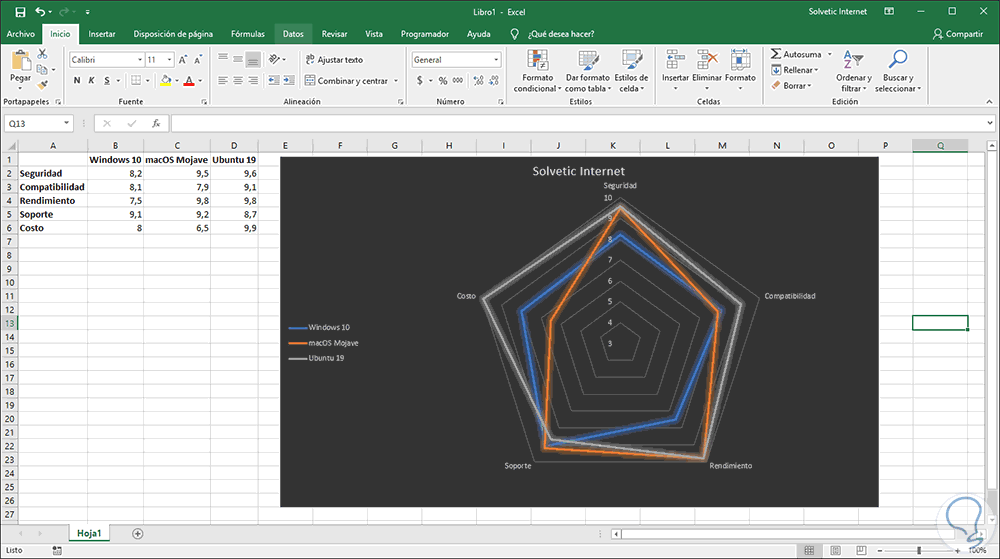Decrease font size with the smaller A

(198, 60)
